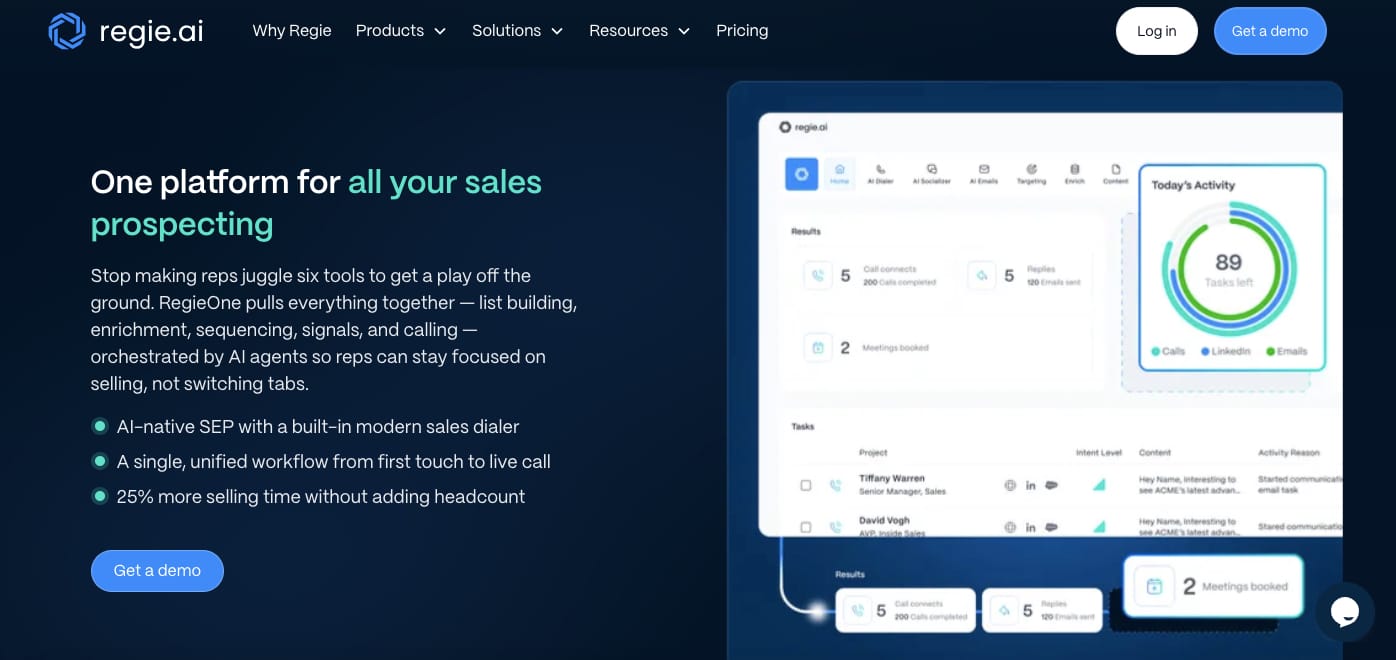Screen dimensions: 1396x660
Task: Open the Pricing page
Action: tap(742, 31)
